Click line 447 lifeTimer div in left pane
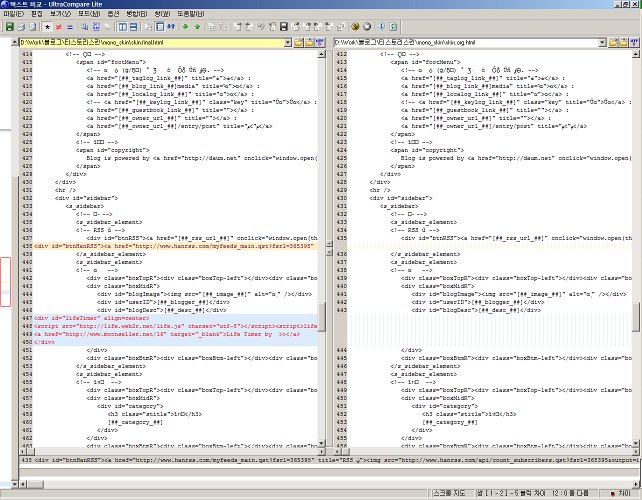 pyautogui.click(x=174, y=318)
